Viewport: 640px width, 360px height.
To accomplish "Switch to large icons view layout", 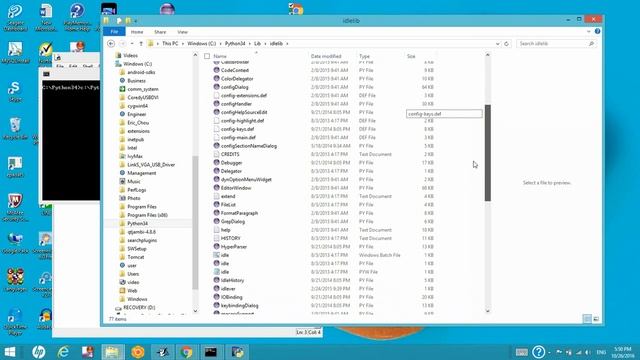I will point(596,319).
